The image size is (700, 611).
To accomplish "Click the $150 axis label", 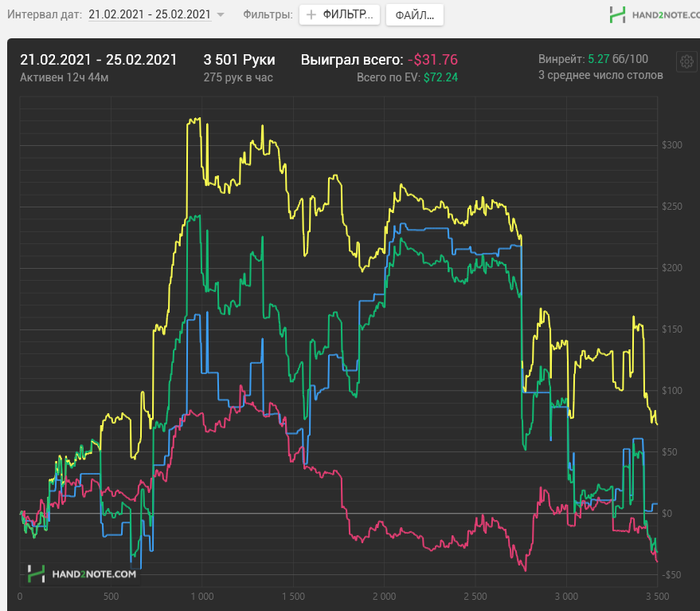I will pyautogui.click(x=672, y=329).
